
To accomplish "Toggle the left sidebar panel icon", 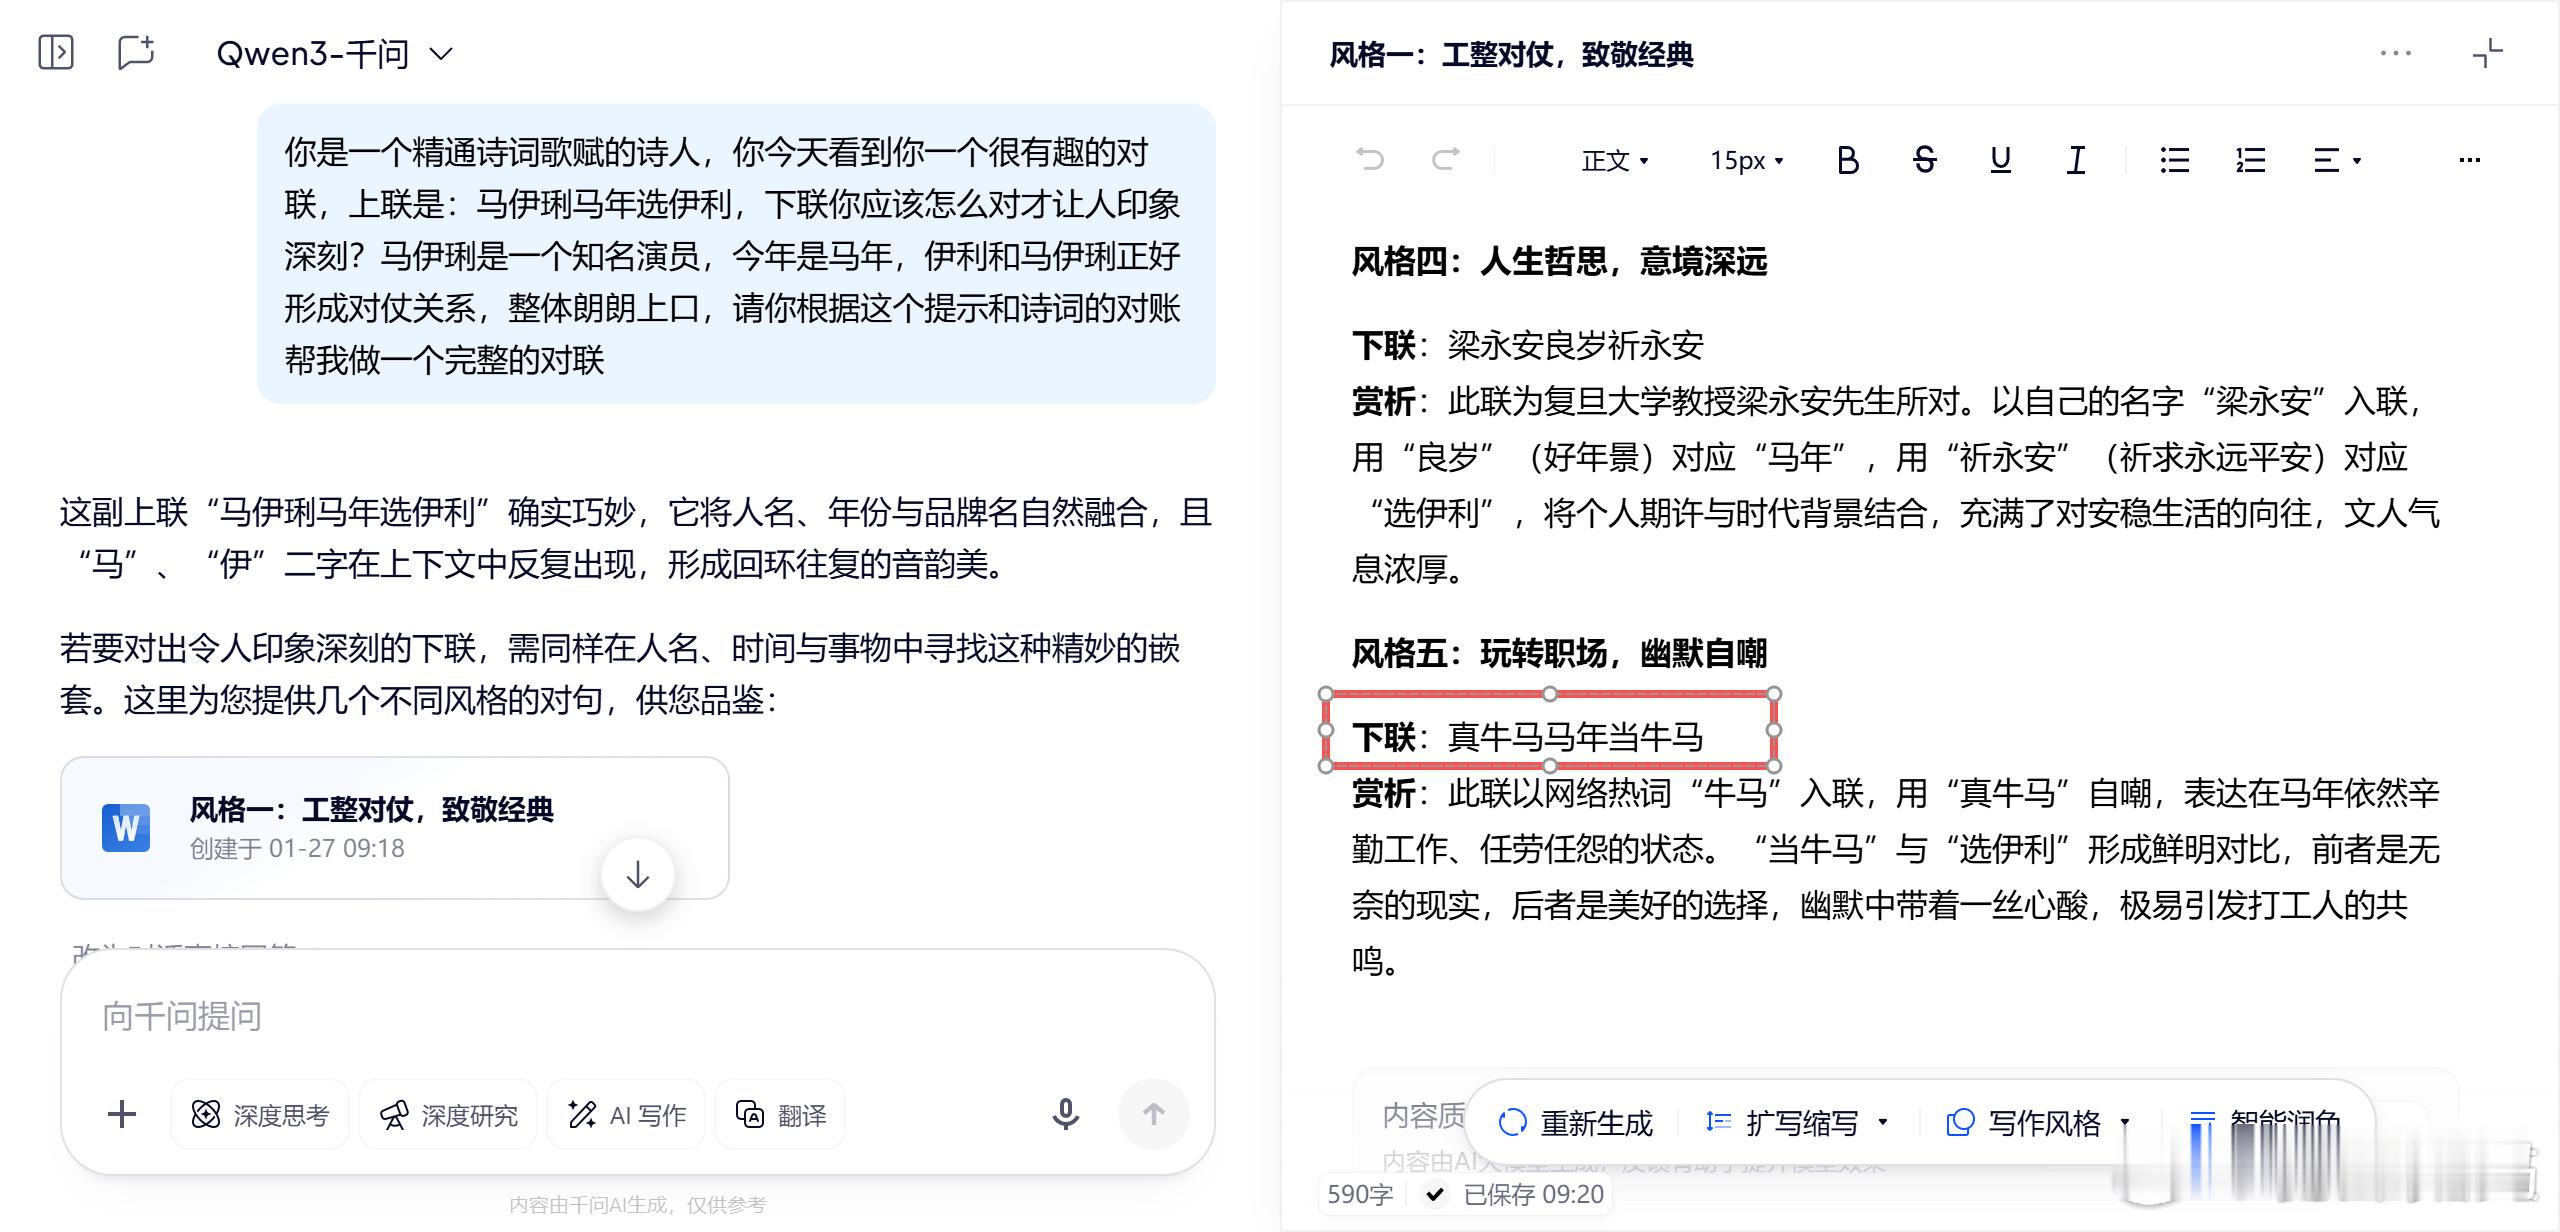I will coord(56,52).
